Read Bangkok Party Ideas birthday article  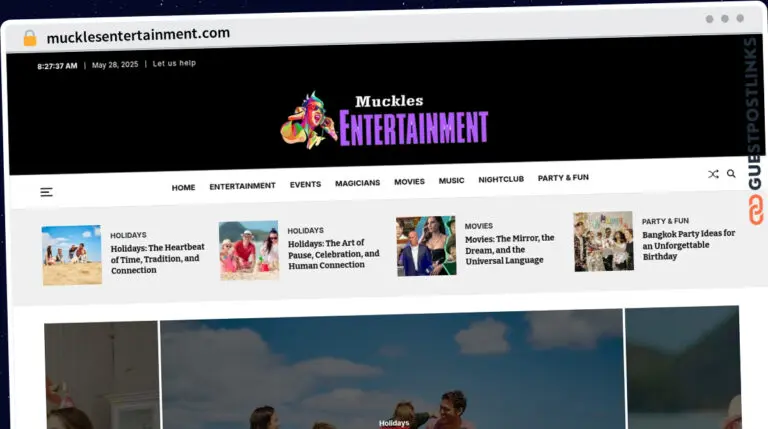click(688, 244)
